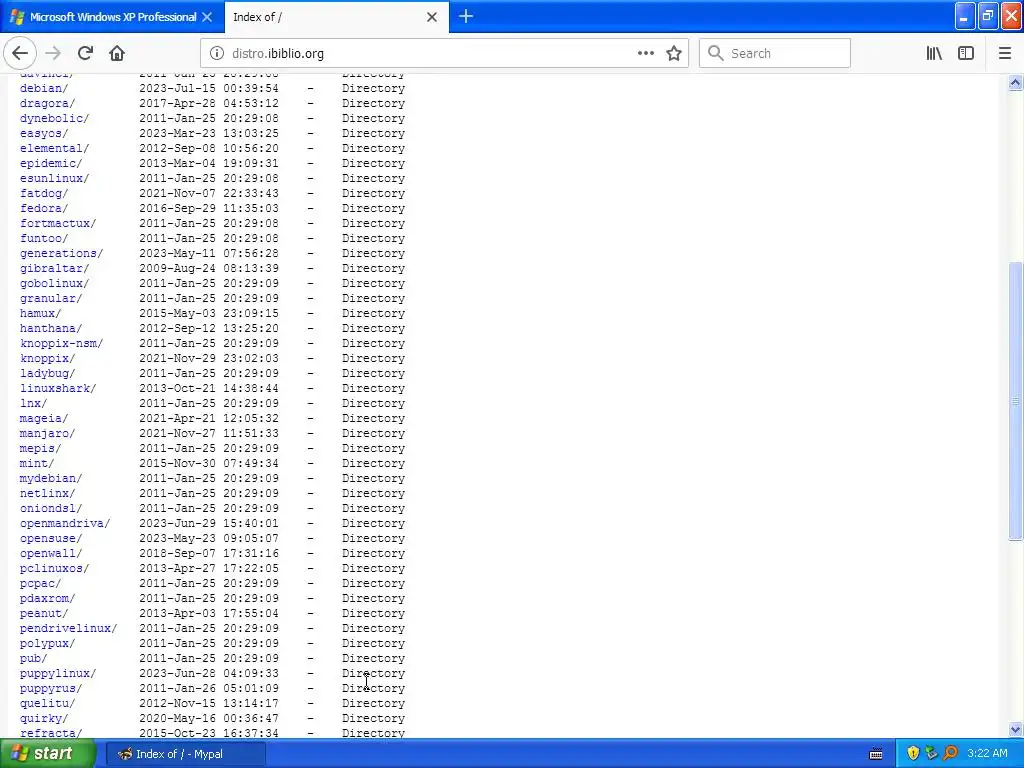Select the 'Index of /' tab
This screenshot has width=1024, height=768.
click(336, 17)
